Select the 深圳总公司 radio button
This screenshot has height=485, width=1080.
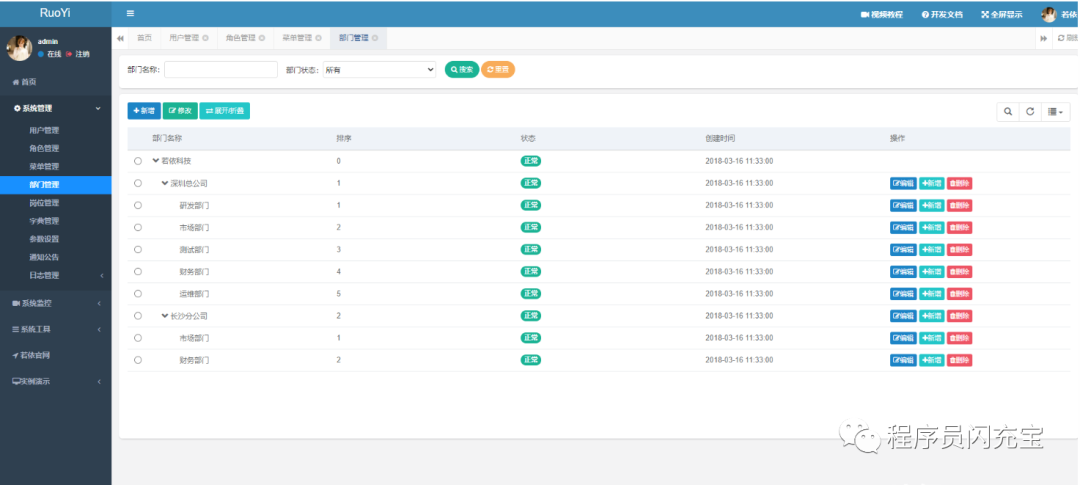[x=138, y=183]
